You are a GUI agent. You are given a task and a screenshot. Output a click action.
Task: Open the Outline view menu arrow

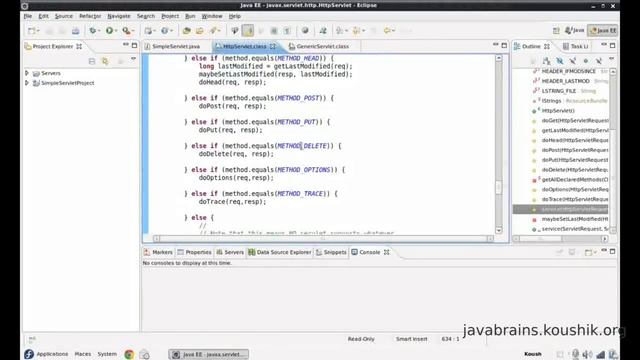tap(611, 60)
